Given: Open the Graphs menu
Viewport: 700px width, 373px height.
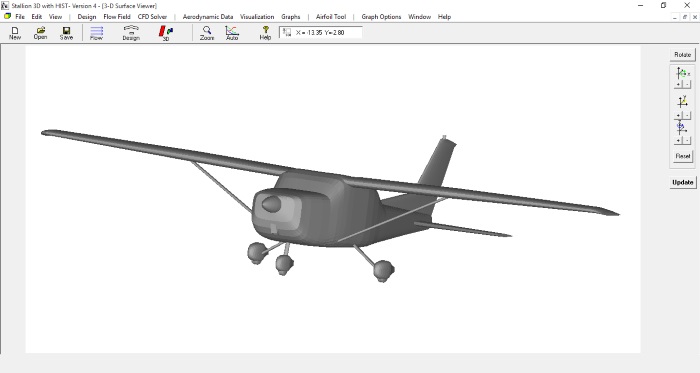Looking at the screenshot, I should coord(291,17).
